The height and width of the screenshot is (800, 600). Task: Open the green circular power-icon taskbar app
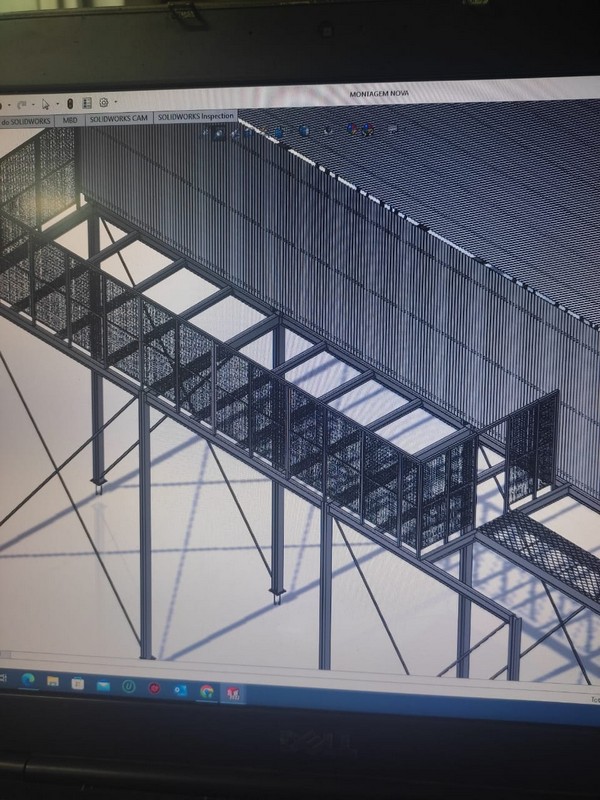click(x=129, y=687)
